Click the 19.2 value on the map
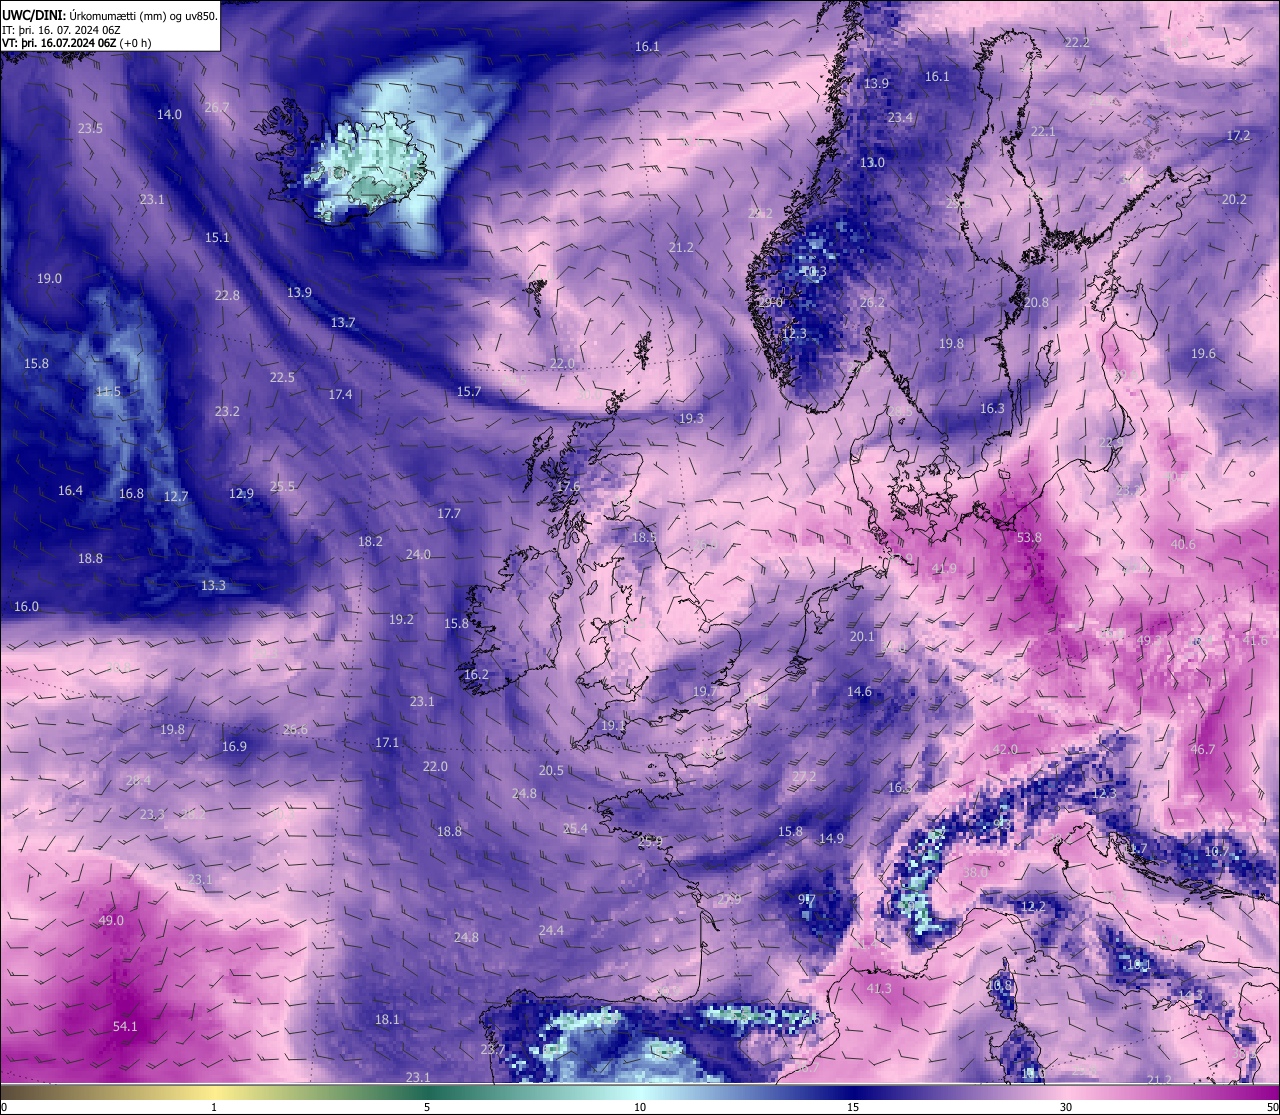 [401, 619]
